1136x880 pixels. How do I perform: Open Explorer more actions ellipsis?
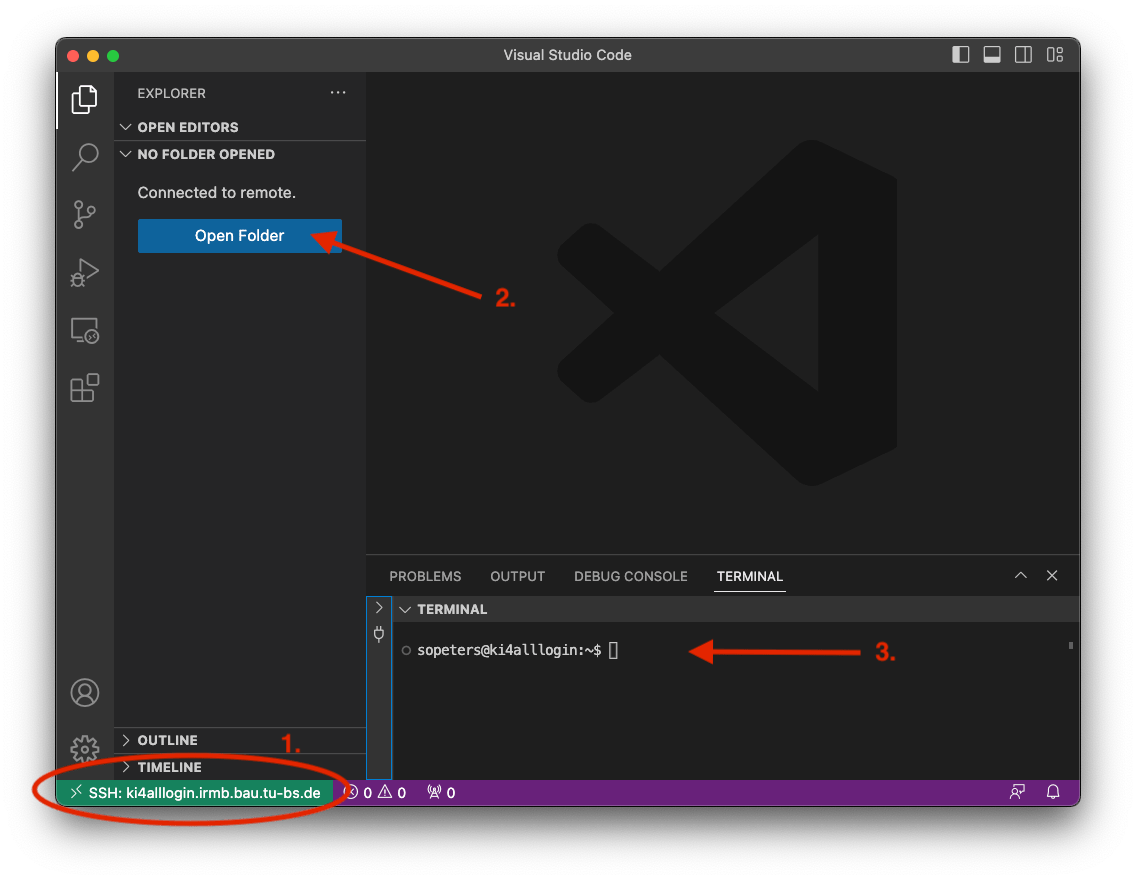[338, 93]
